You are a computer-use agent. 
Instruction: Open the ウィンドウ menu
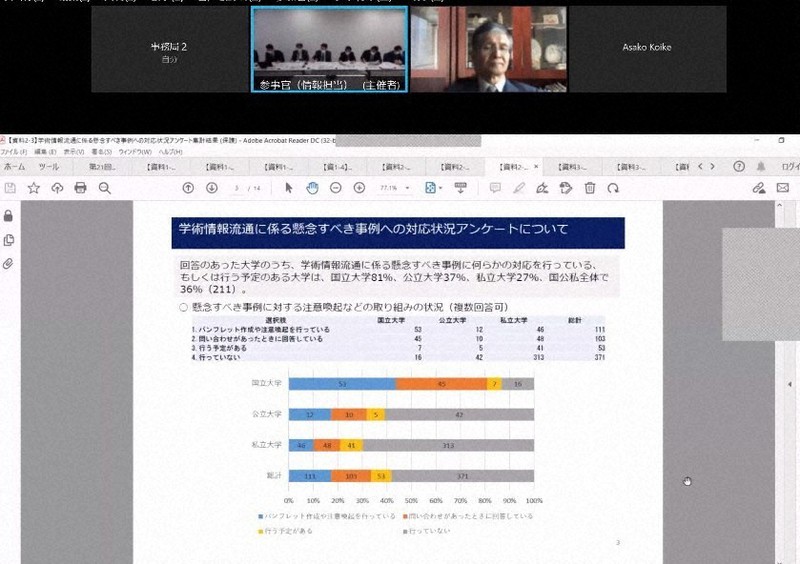[x=135, y=152]
